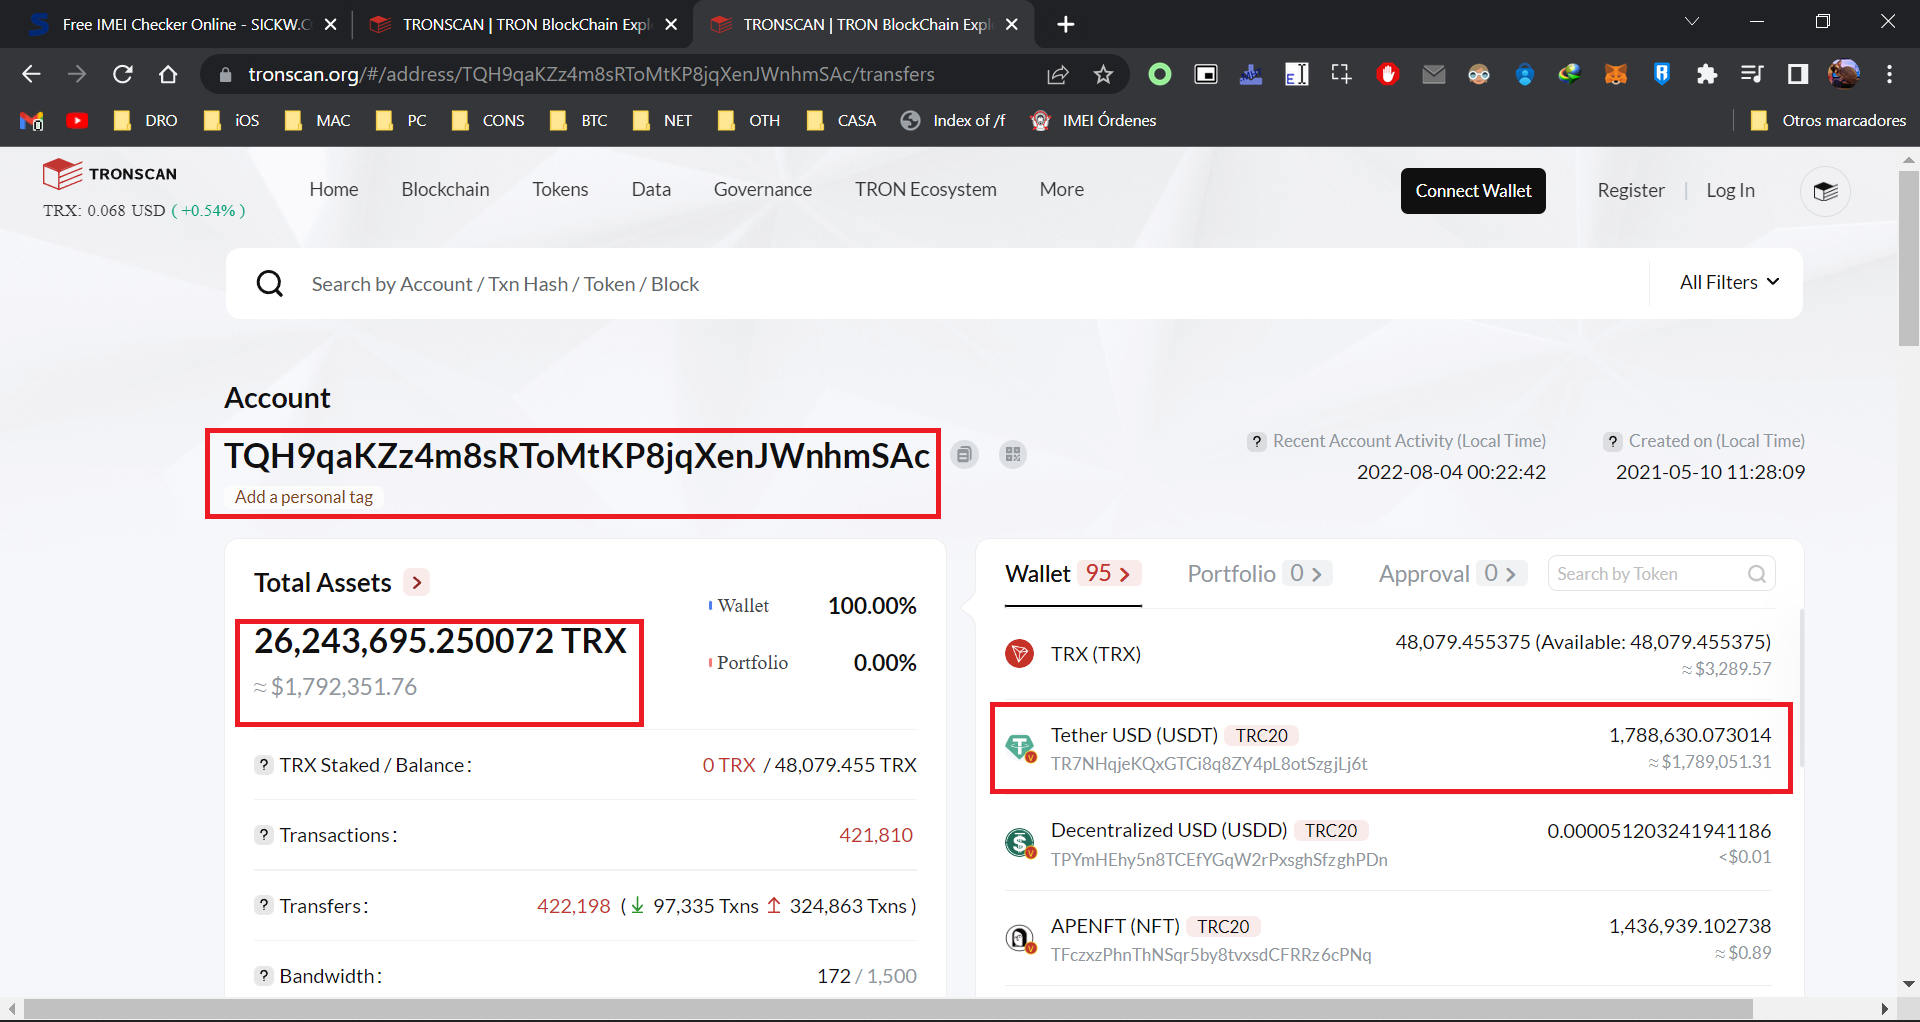Image resolution: width=1920 pixels, height=1022 pixels.
Task: Open the Otros marcadores folder
Action: click(x=1828, y=121)
